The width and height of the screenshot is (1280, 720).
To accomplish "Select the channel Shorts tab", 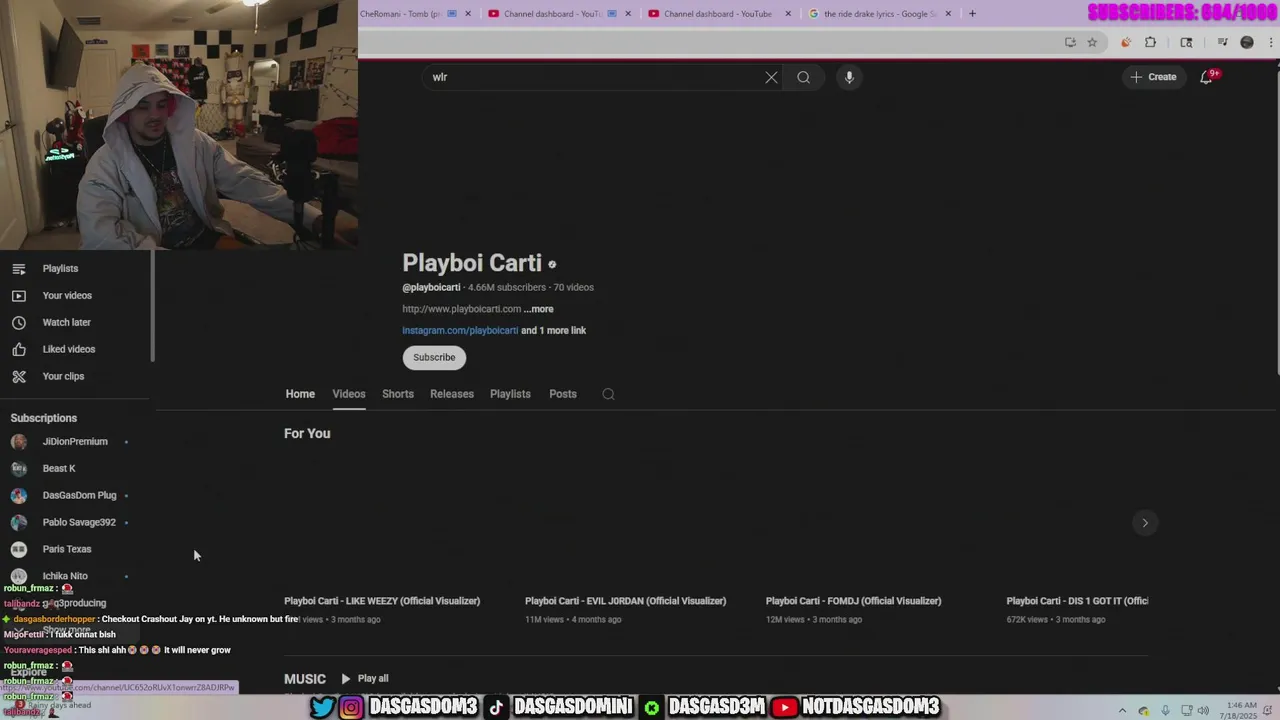I will [398, 394].
